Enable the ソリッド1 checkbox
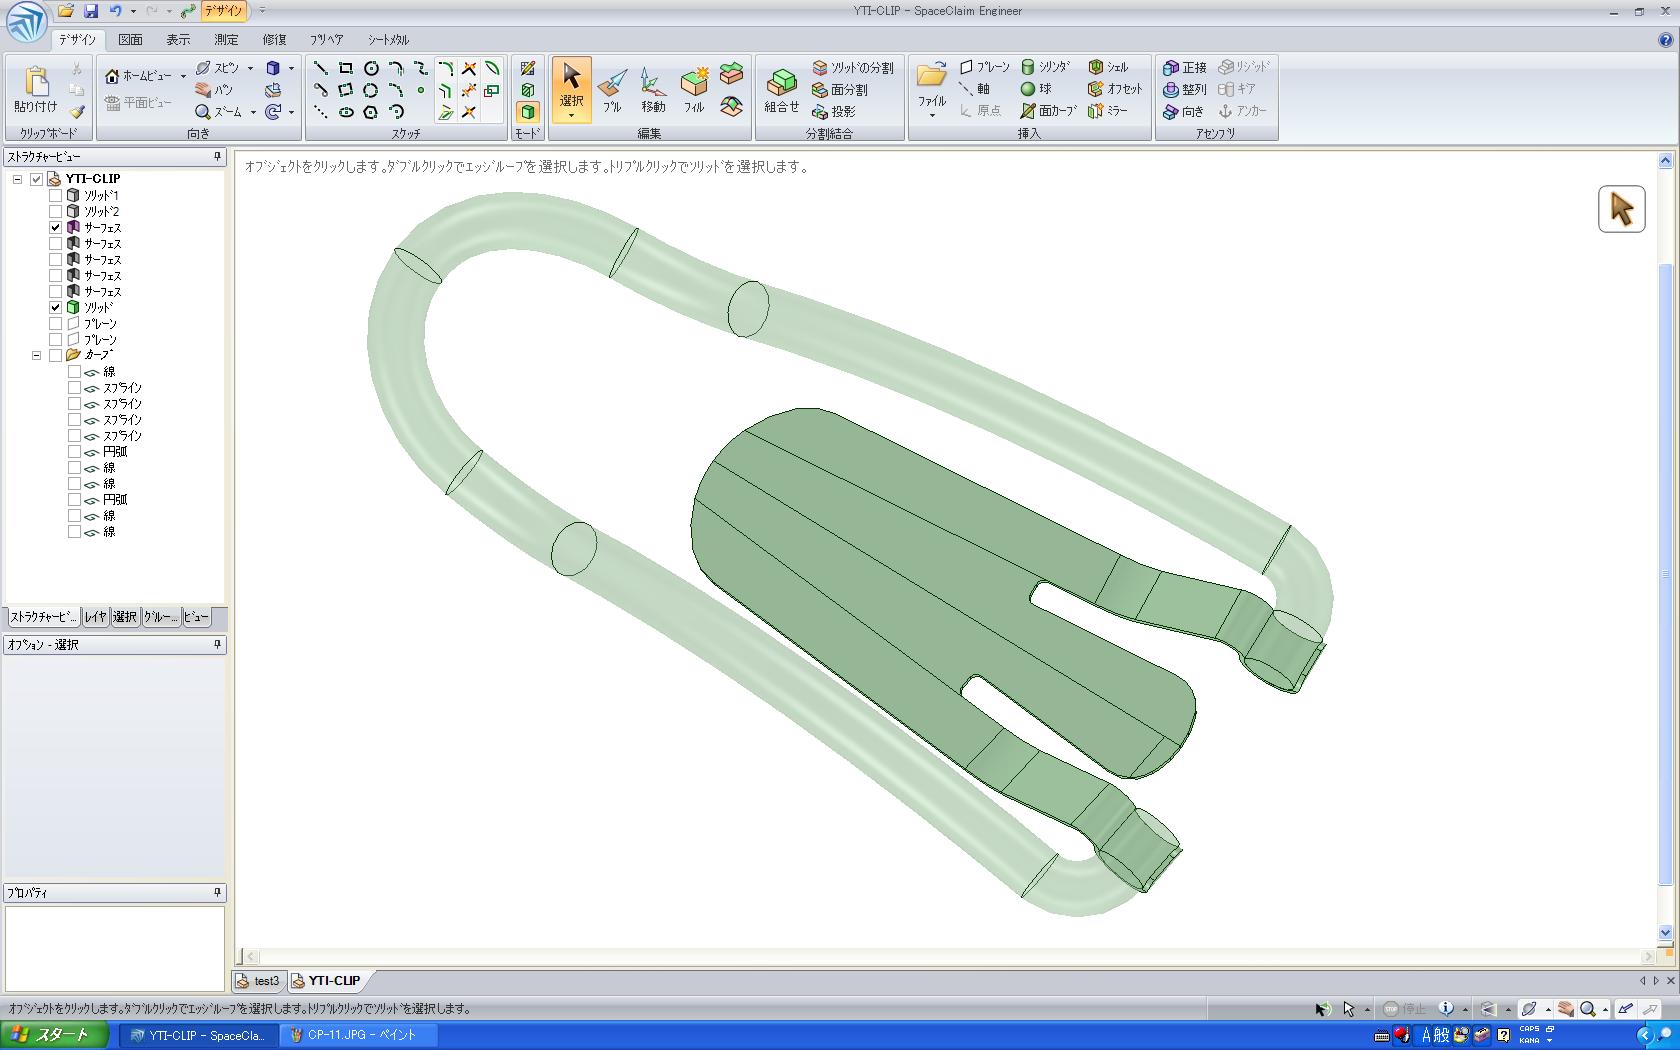1680x1050 pixels. click(x=56, y=196)
